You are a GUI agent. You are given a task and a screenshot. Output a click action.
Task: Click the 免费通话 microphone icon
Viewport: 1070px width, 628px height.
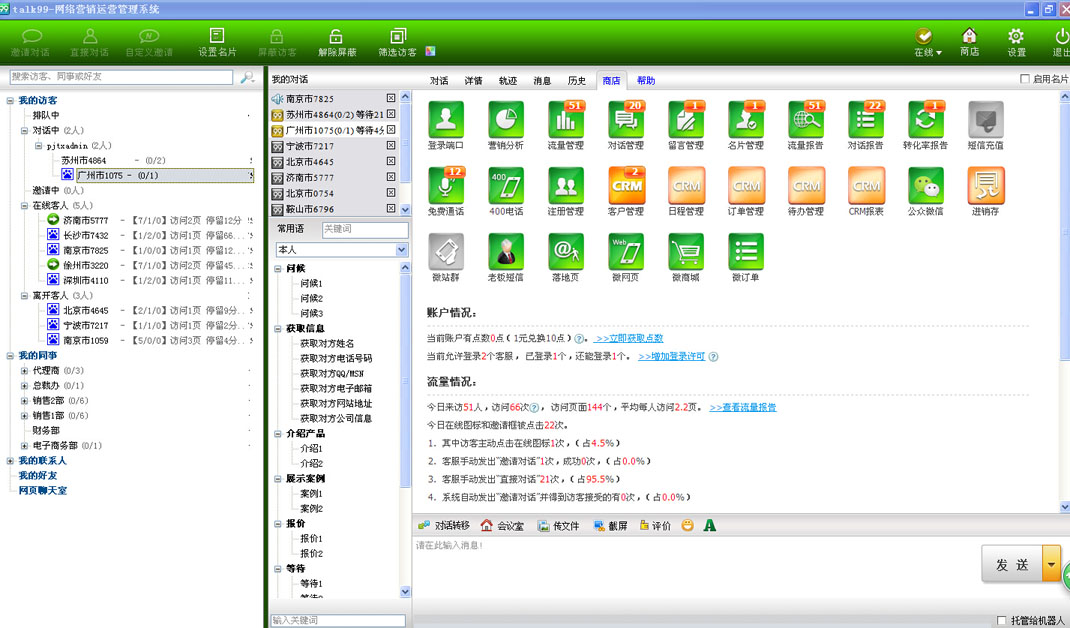[446, 186]
